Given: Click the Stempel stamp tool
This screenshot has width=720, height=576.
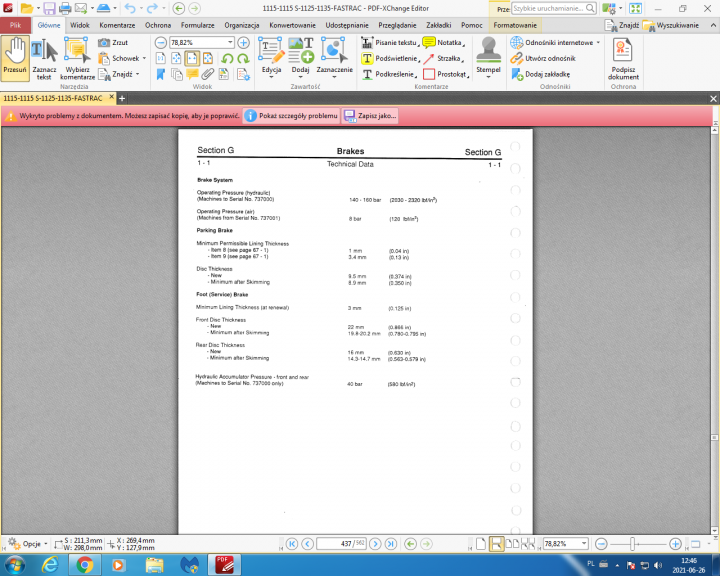Looking at the screenshot, I should [488, 58].
